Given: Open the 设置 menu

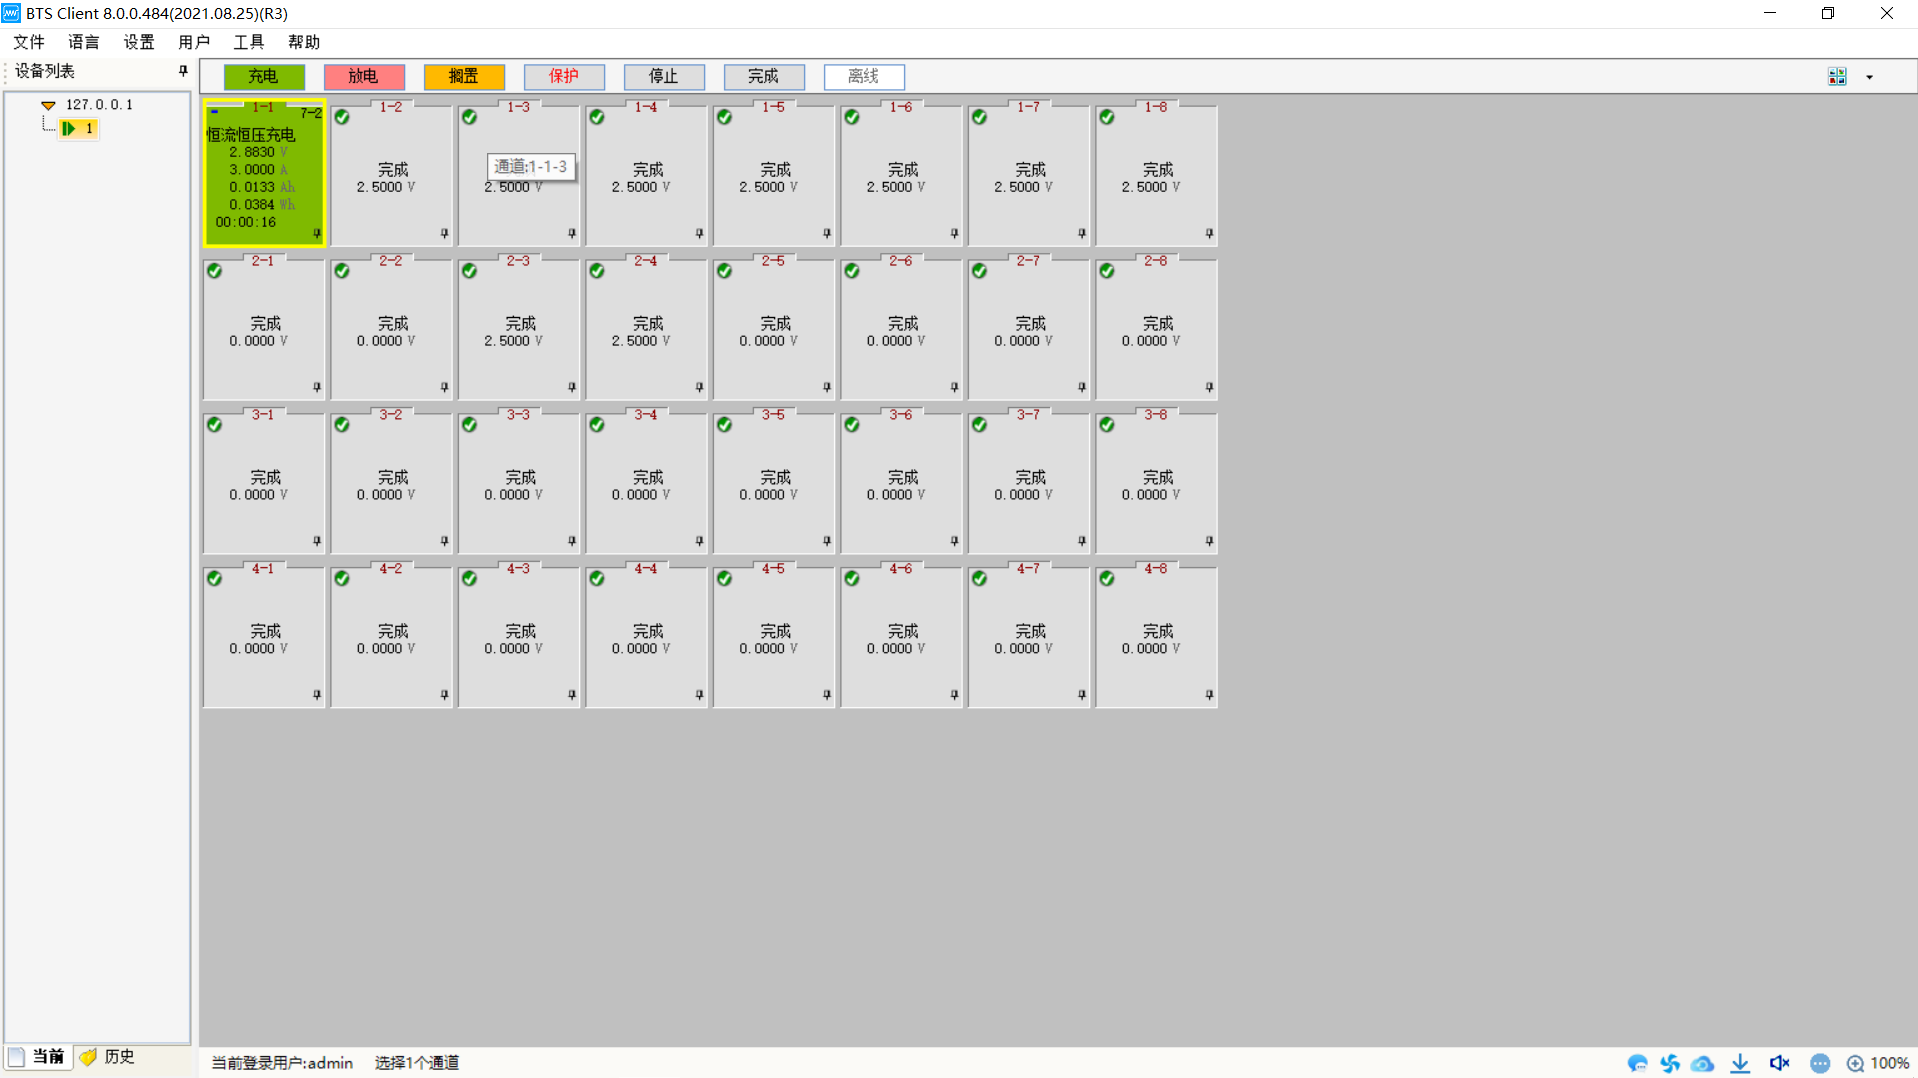Looking at the screenshot, I should (139, 42).
